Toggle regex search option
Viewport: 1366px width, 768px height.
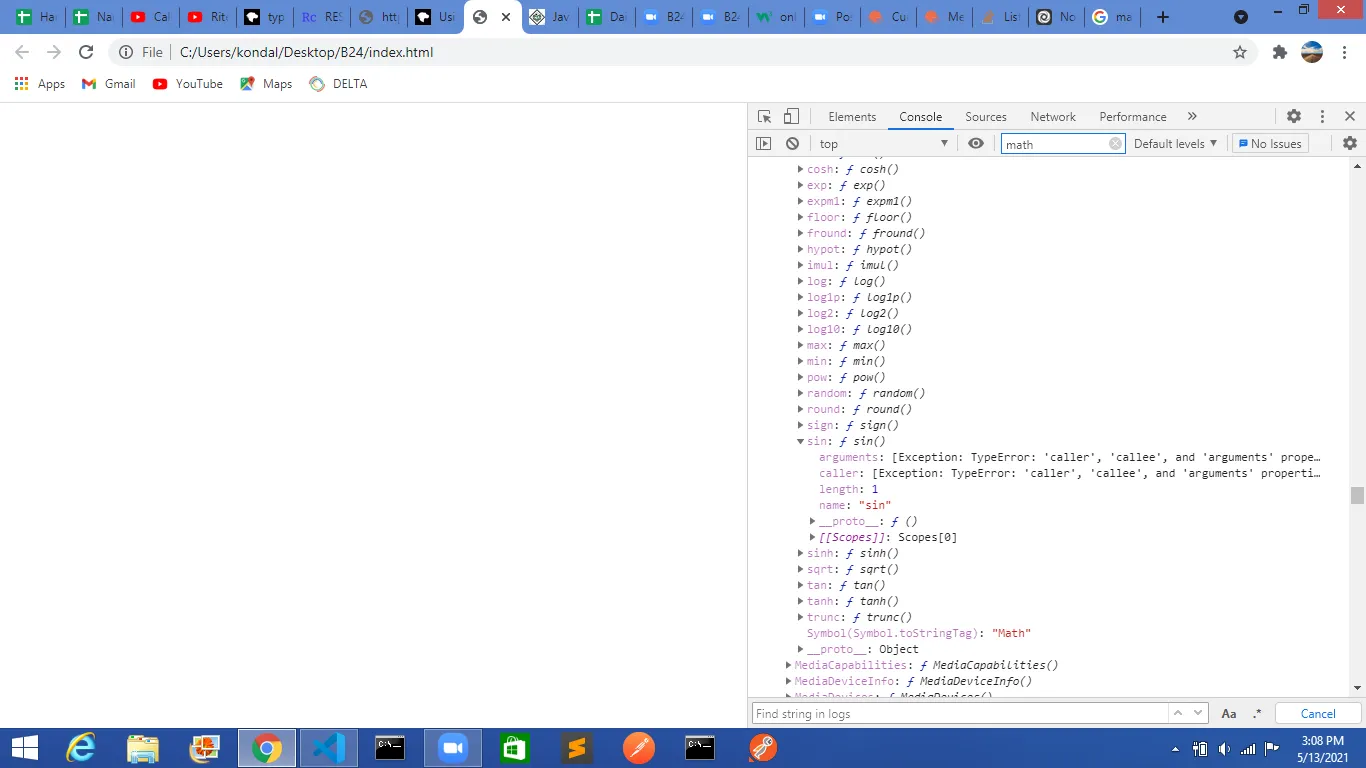[x=1257, y=713]
